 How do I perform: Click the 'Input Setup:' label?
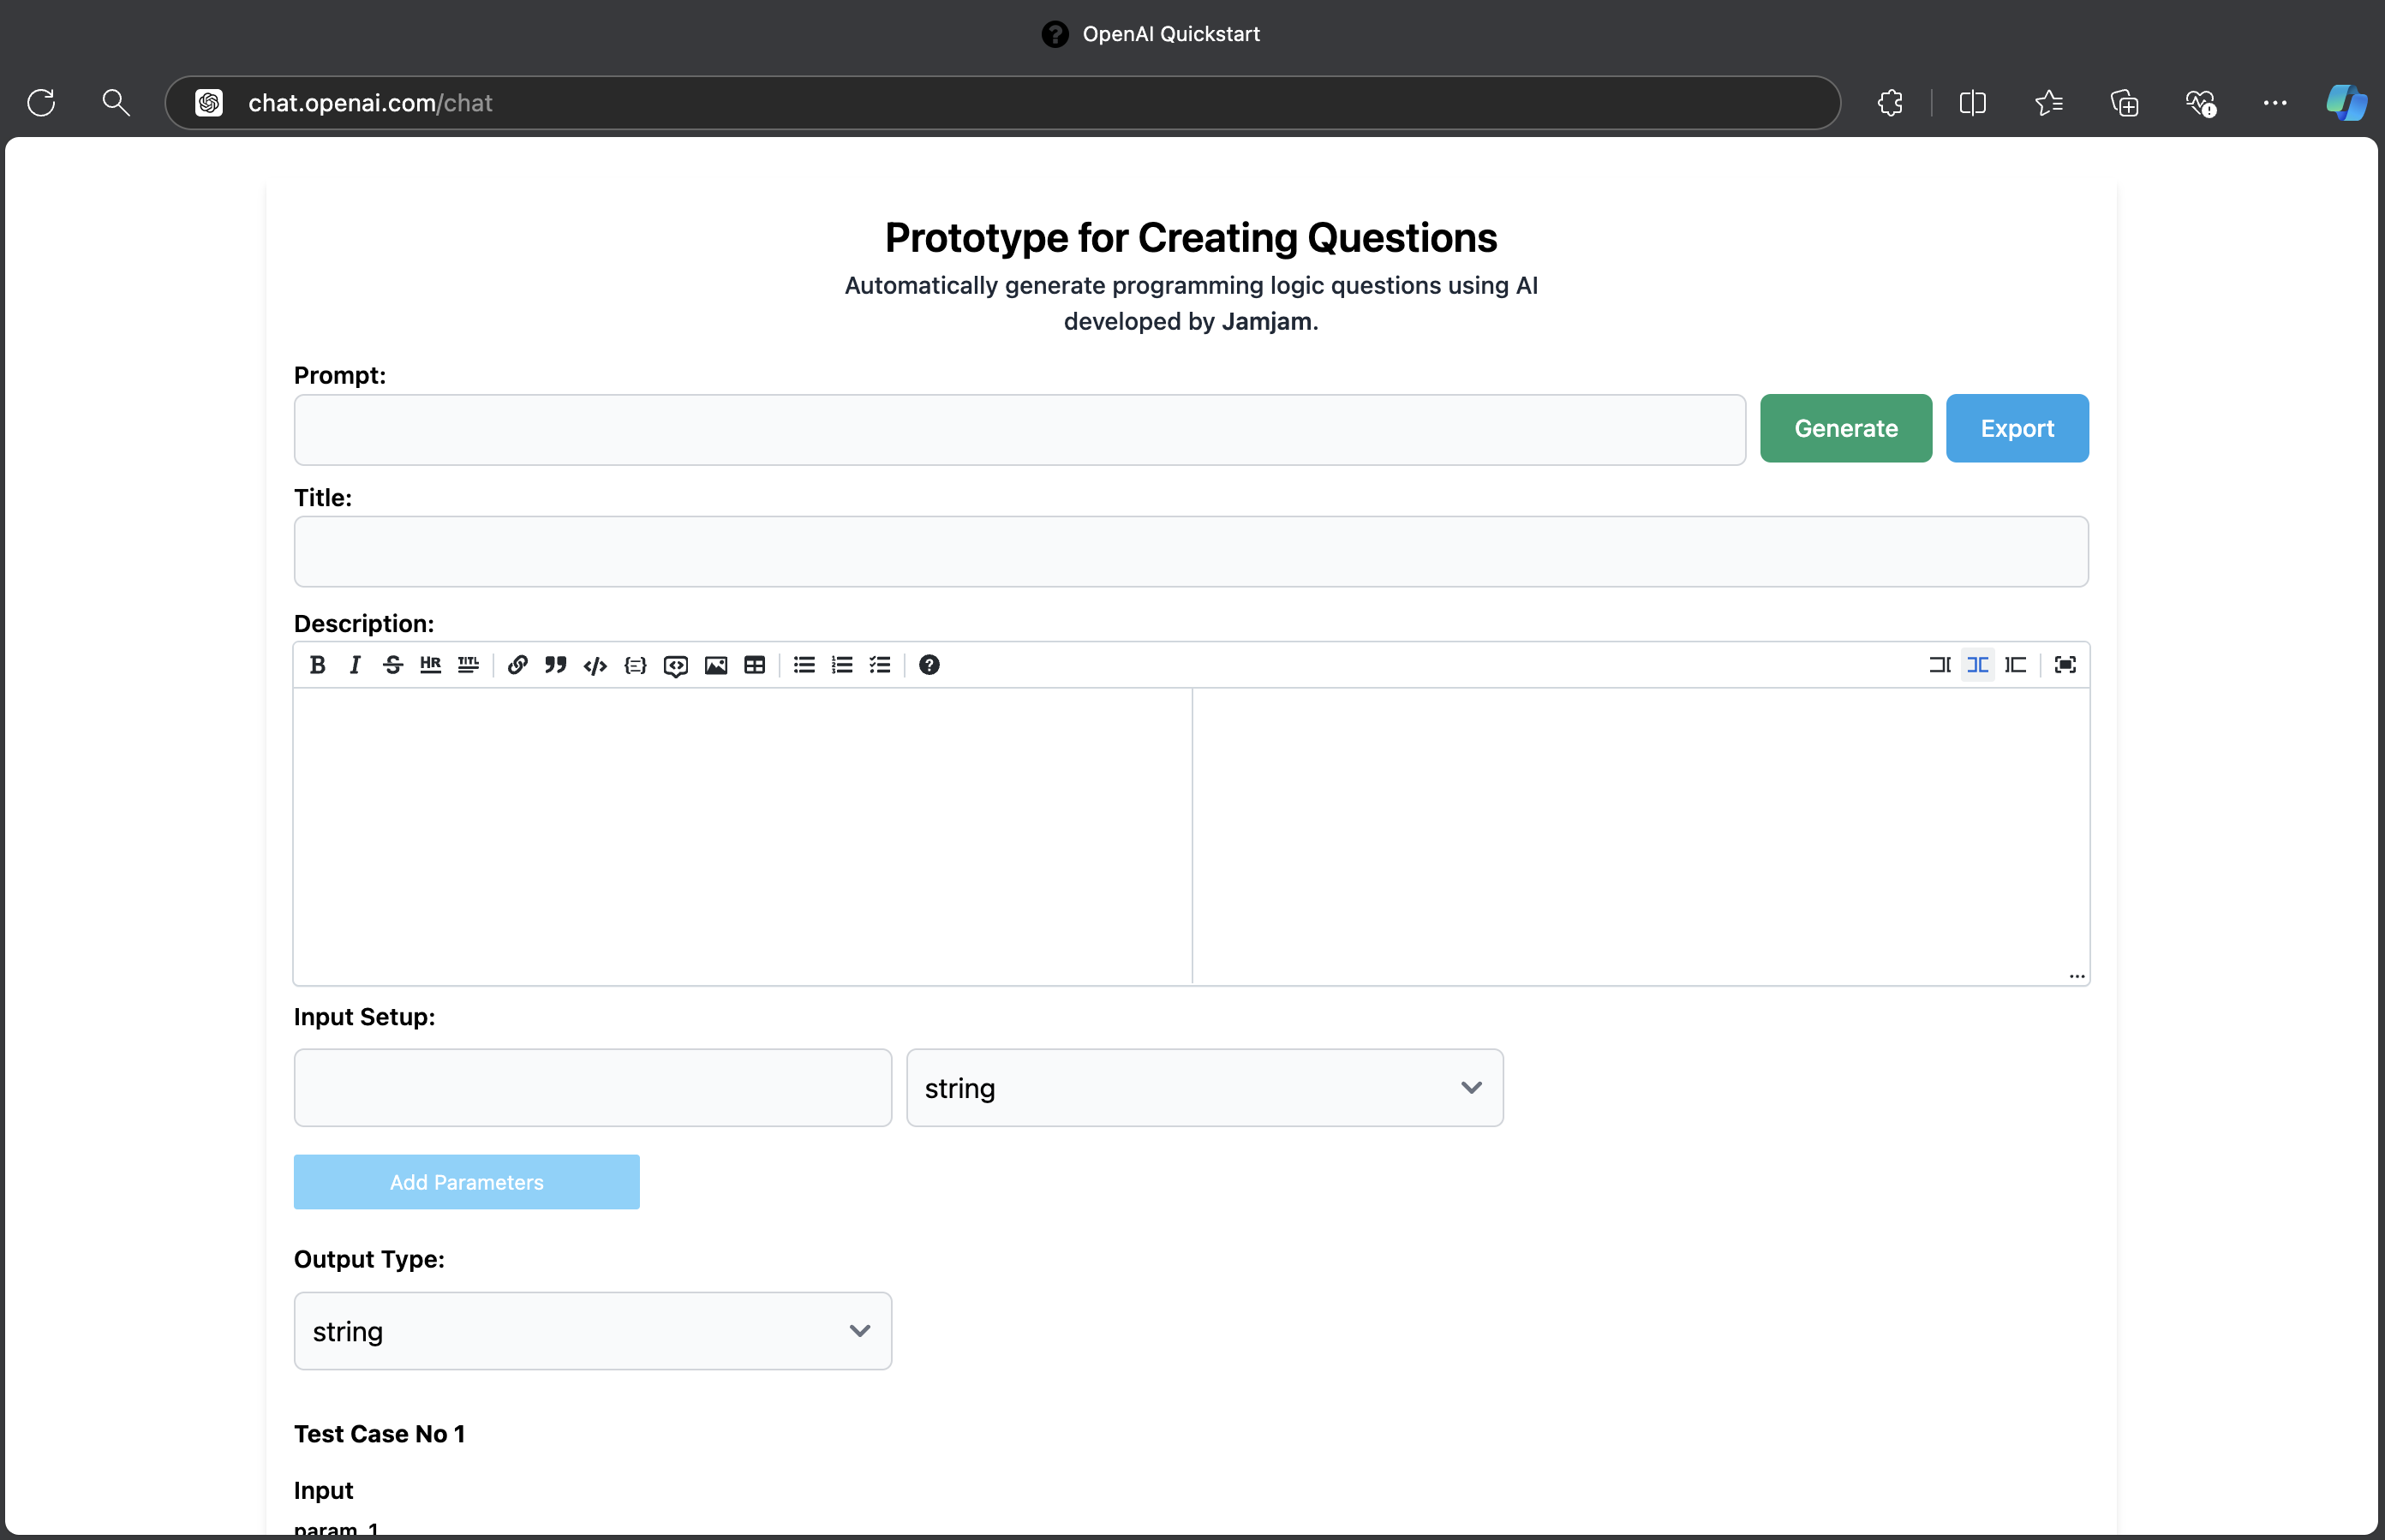point(364,1017)
